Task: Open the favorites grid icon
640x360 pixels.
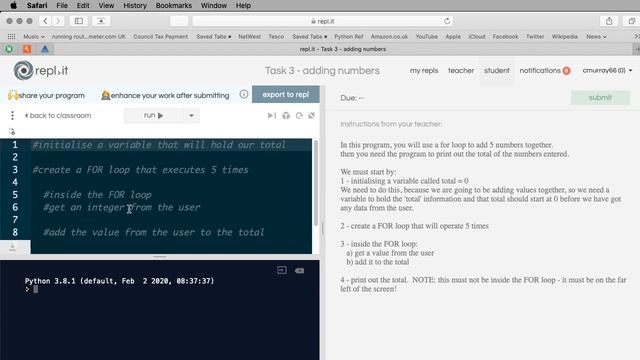Action: click(x=11, y=36)
